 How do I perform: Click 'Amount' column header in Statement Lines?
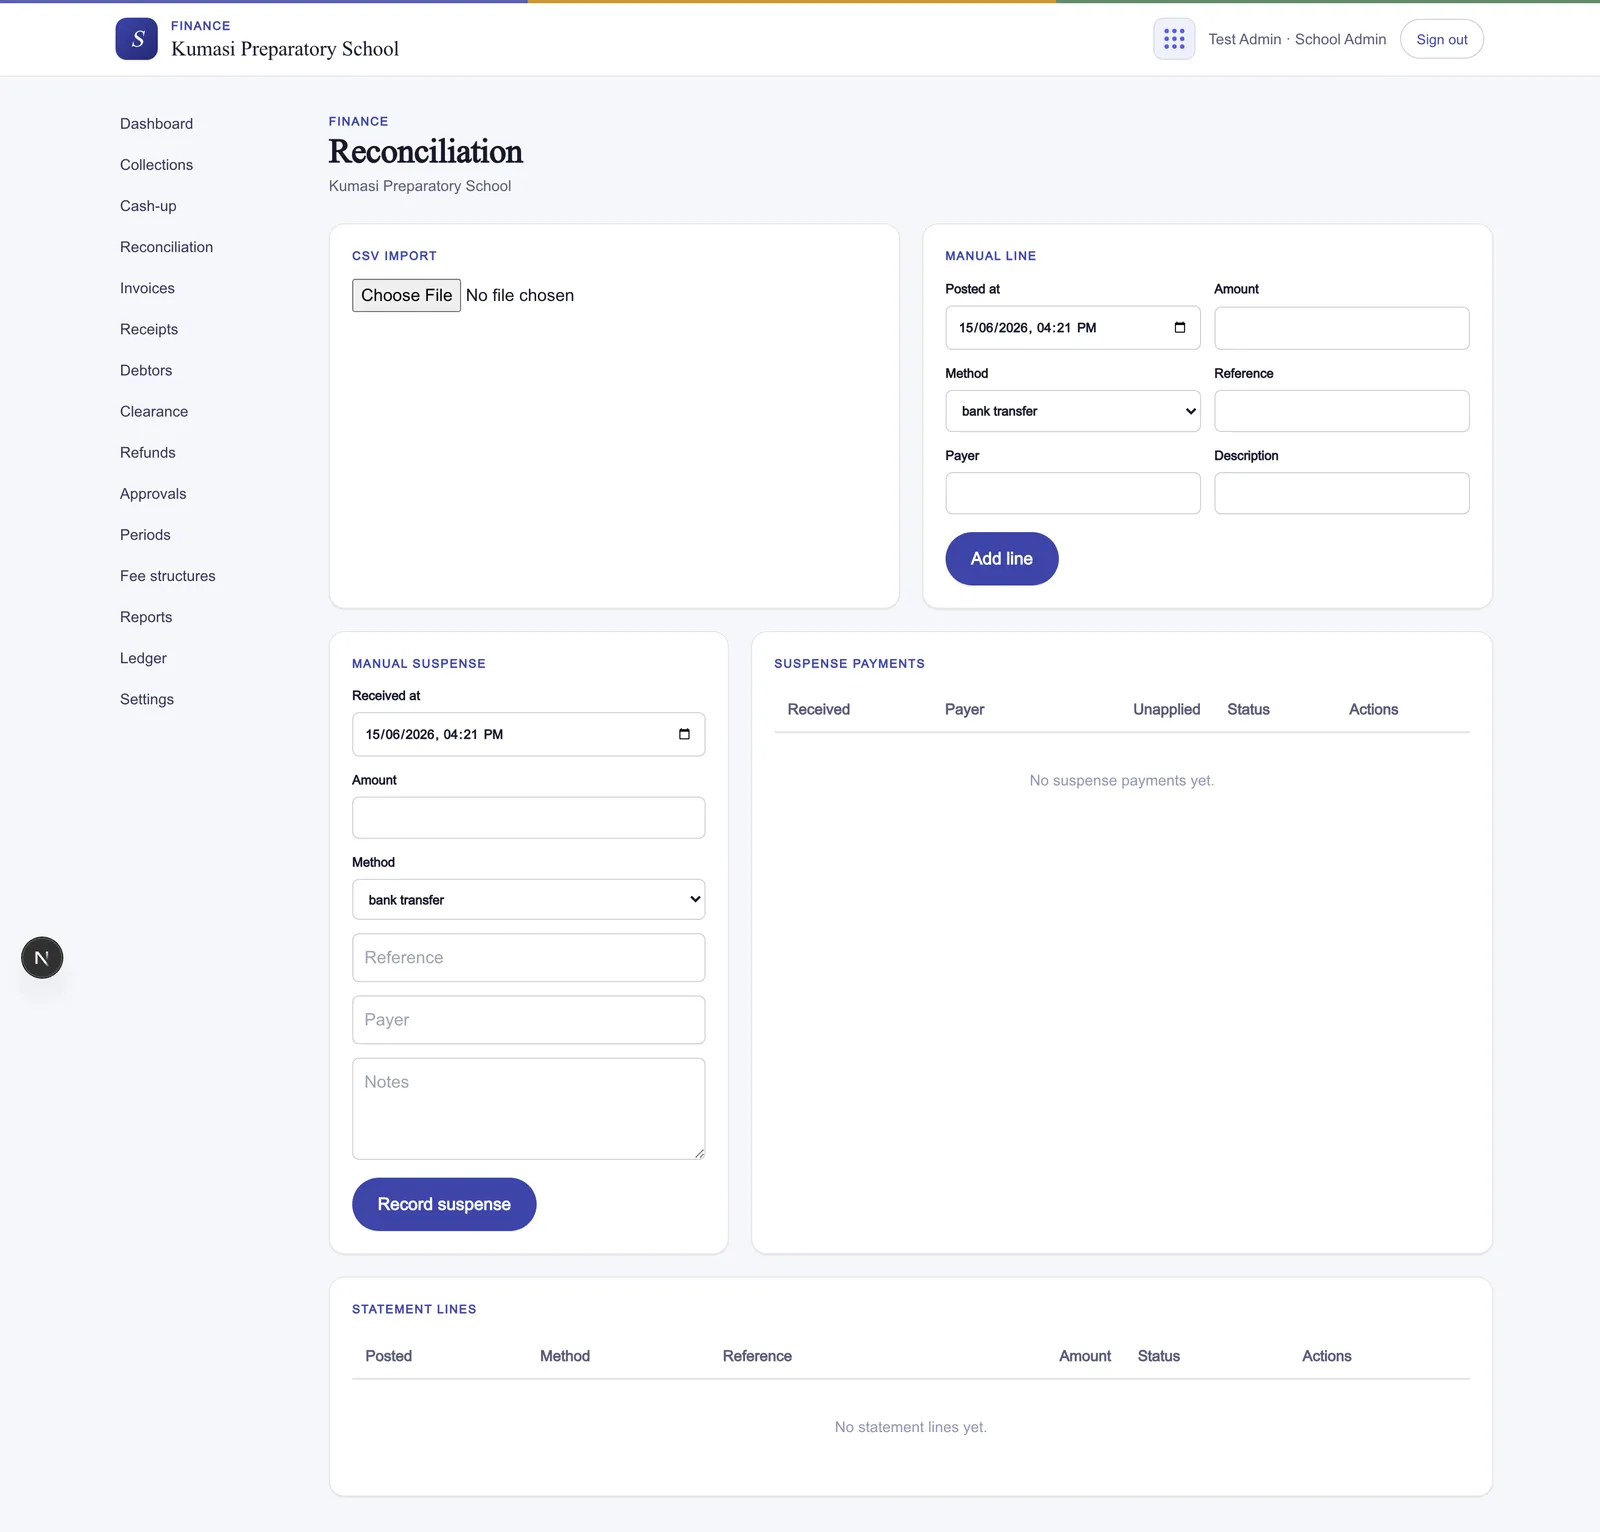[x=1085, y=1356]
